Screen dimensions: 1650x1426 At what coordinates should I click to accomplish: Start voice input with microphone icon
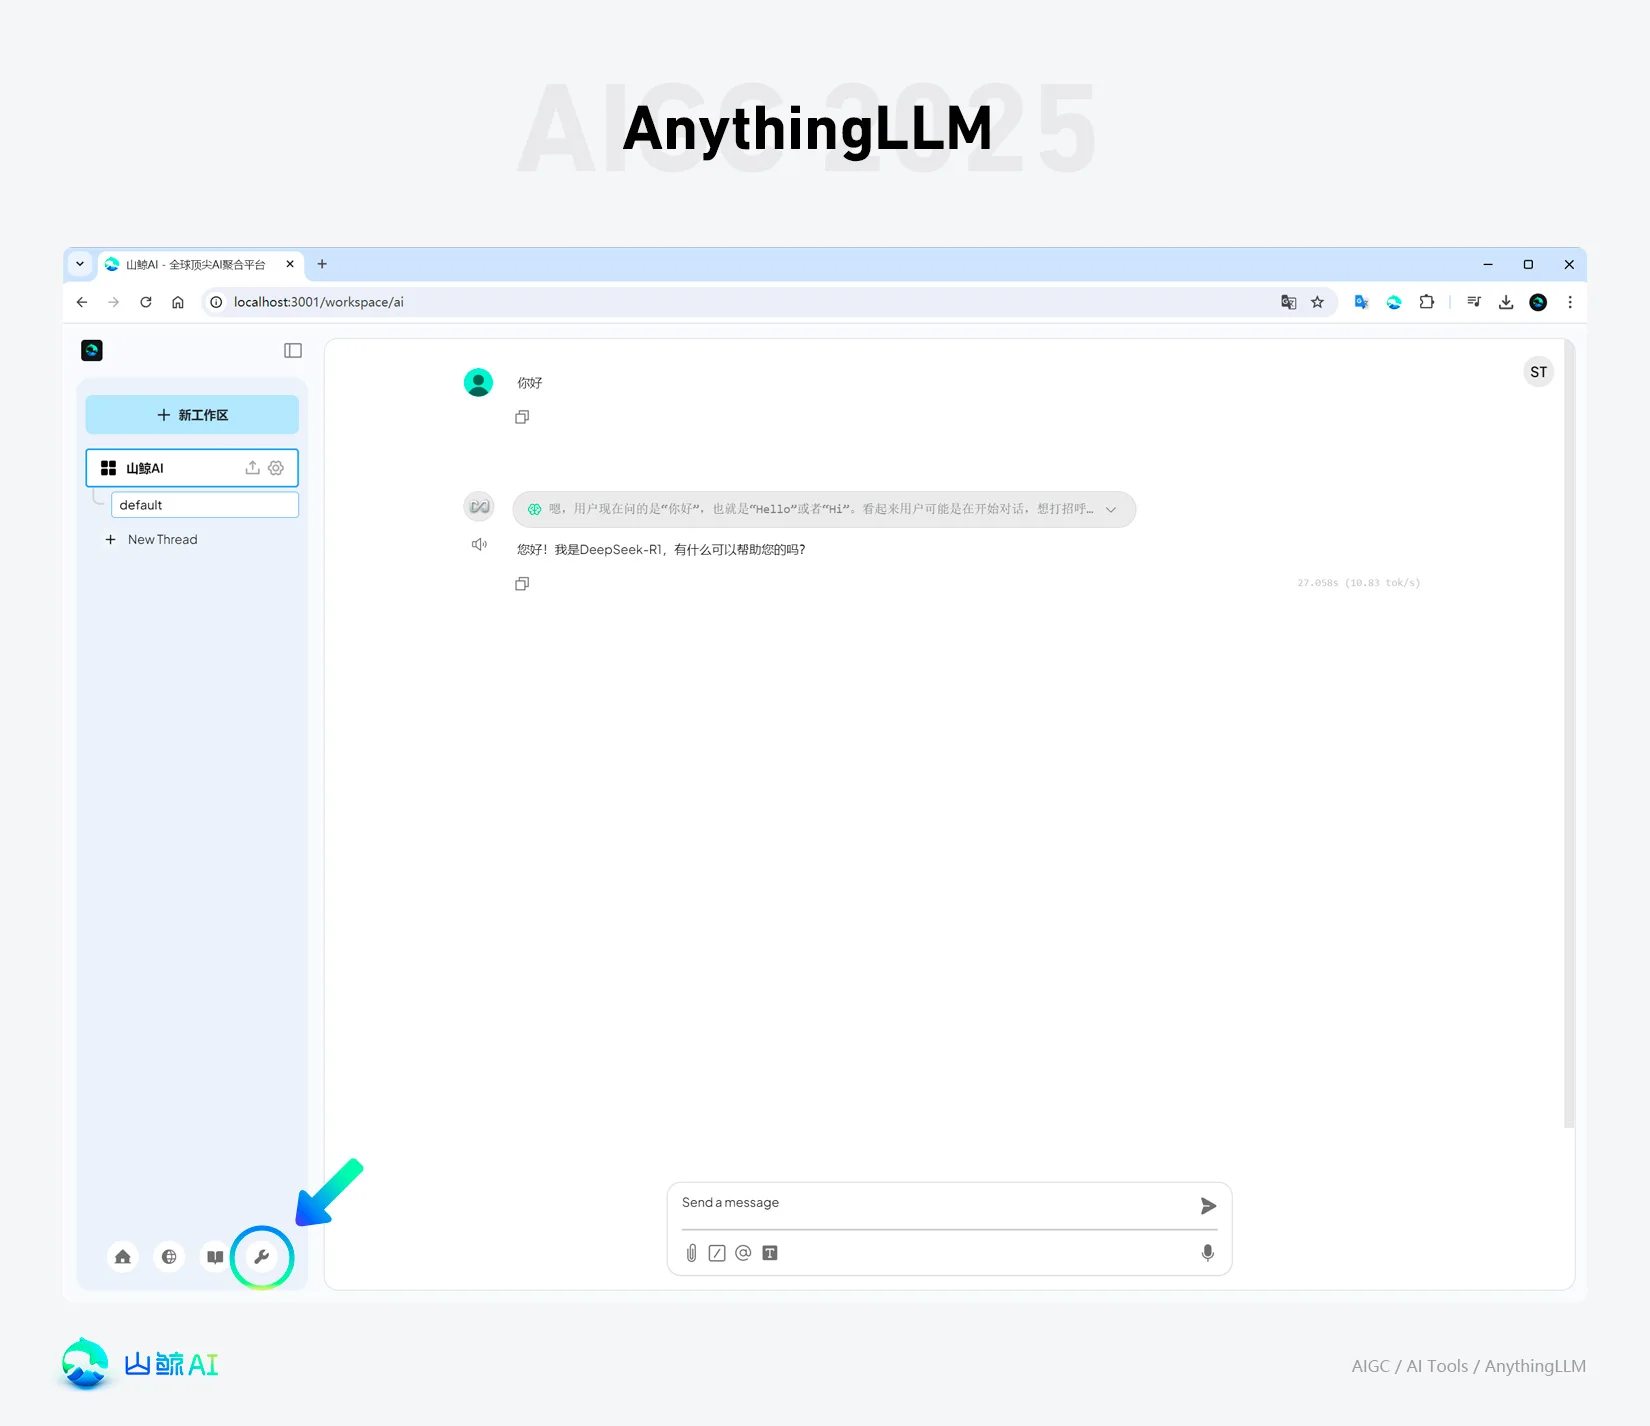click(x=1208, y=1253)
